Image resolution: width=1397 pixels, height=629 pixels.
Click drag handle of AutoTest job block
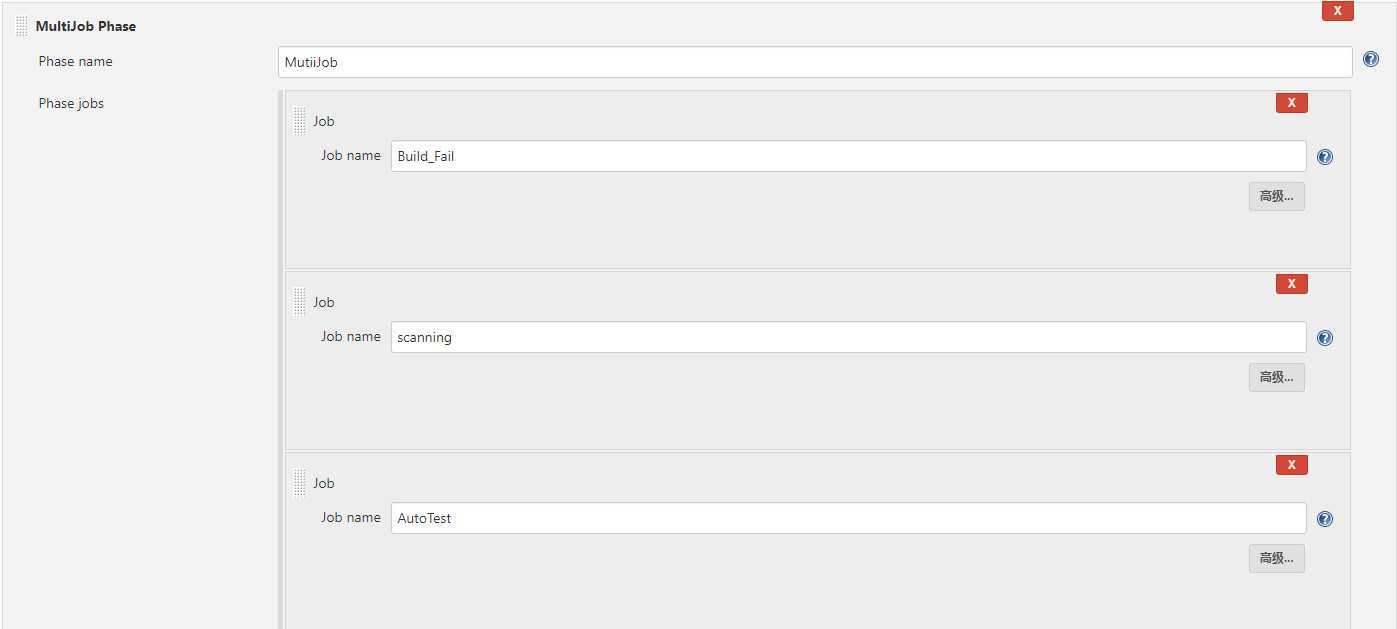click(300, 483)
